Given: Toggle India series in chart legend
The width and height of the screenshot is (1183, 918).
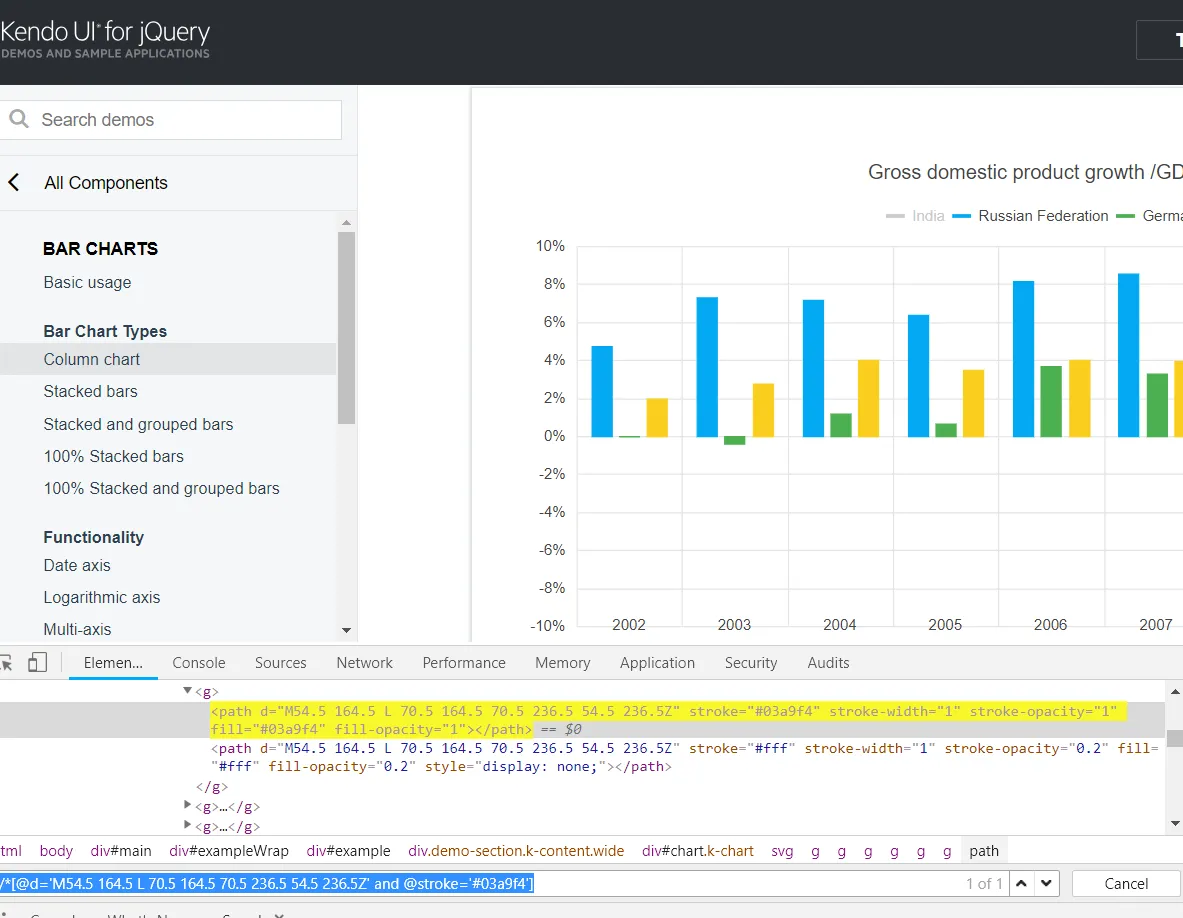Looking at the screenshot, I should (x=916, y=216).
